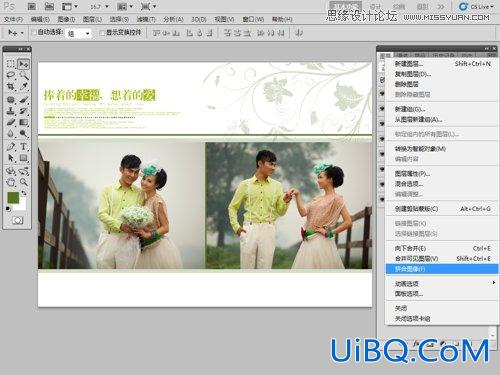This screenshot has width=500, height=375.
Task: Click the right couple photo on canvas
Action: [289, 206]
